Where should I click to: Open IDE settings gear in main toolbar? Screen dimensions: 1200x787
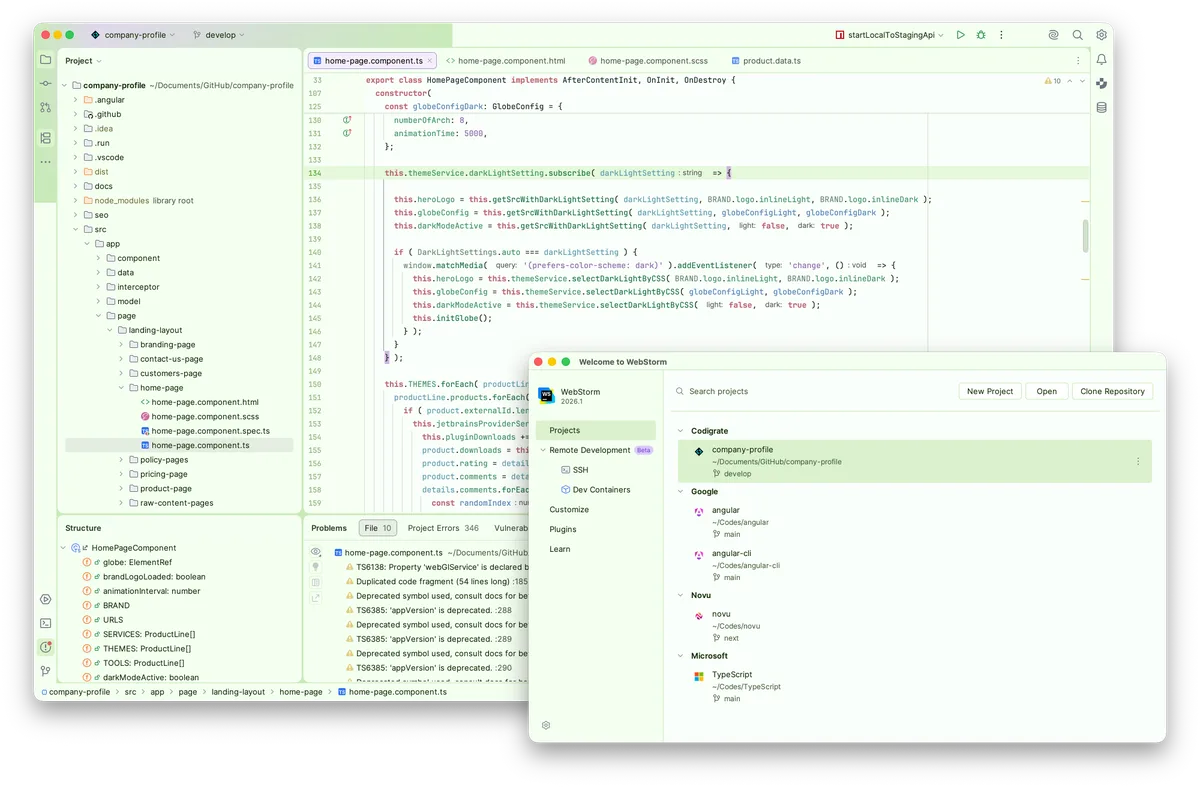tap(1101, 35)
